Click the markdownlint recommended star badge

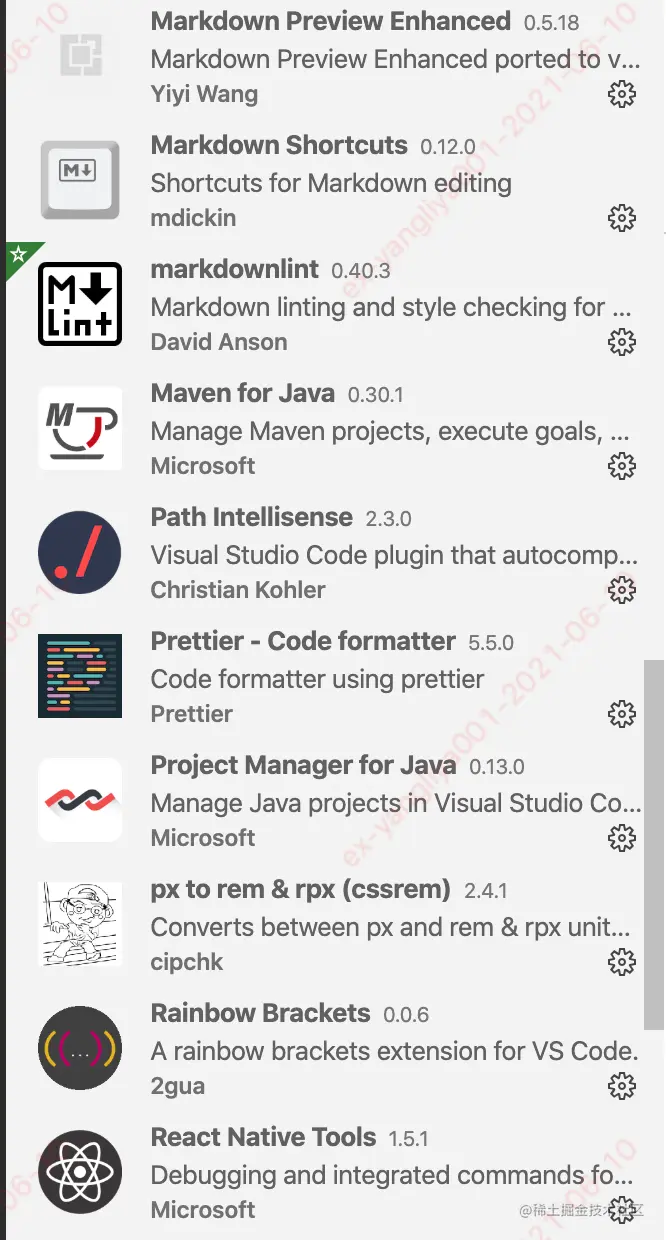tap(17, 254)
